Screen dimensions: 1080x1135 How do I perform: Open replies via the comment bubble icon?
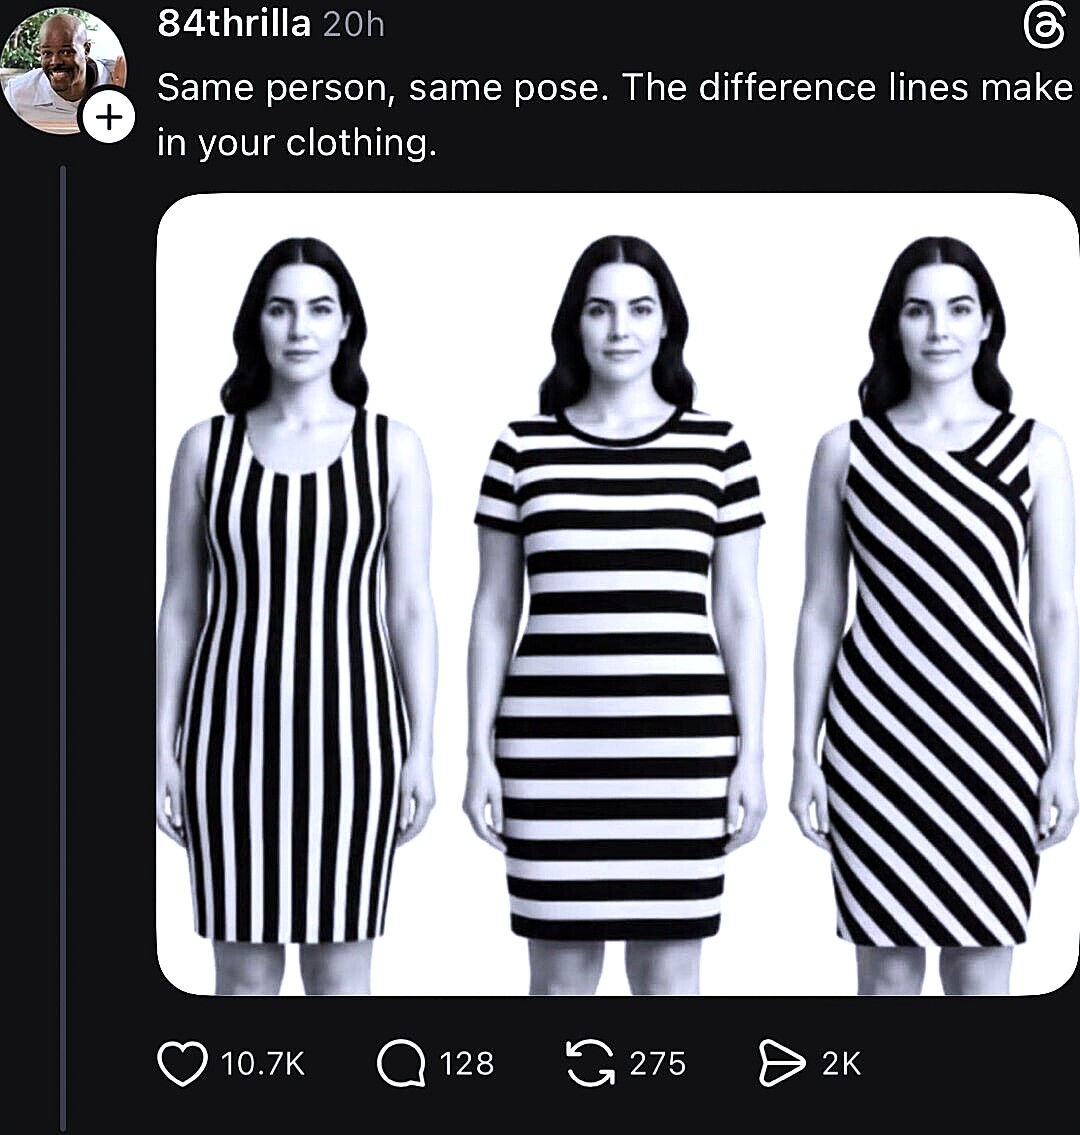coord(399,1062)
